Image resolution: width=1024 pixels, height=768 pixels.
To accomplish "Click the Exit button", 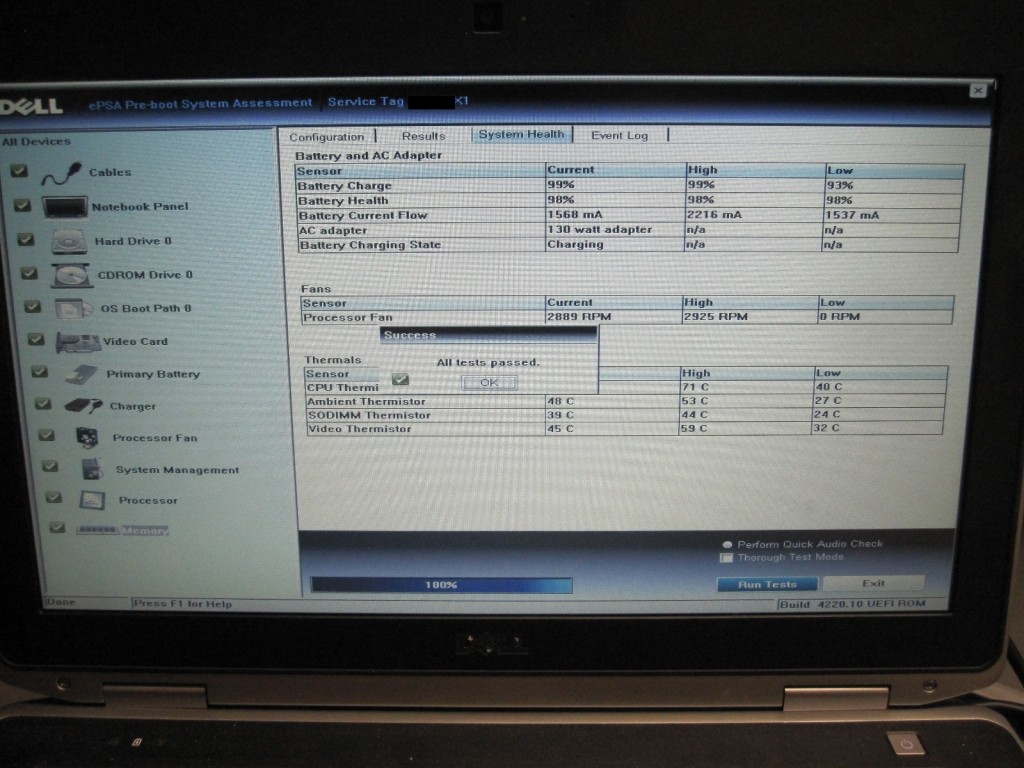I will pyautogui.click(x=873, y=583).
